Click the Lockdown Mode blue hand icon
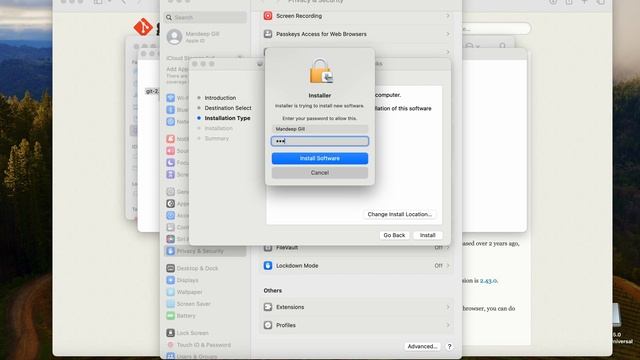The width and height of the screenshot is (640, 360). pyautogui.click(x=268, y=266)
